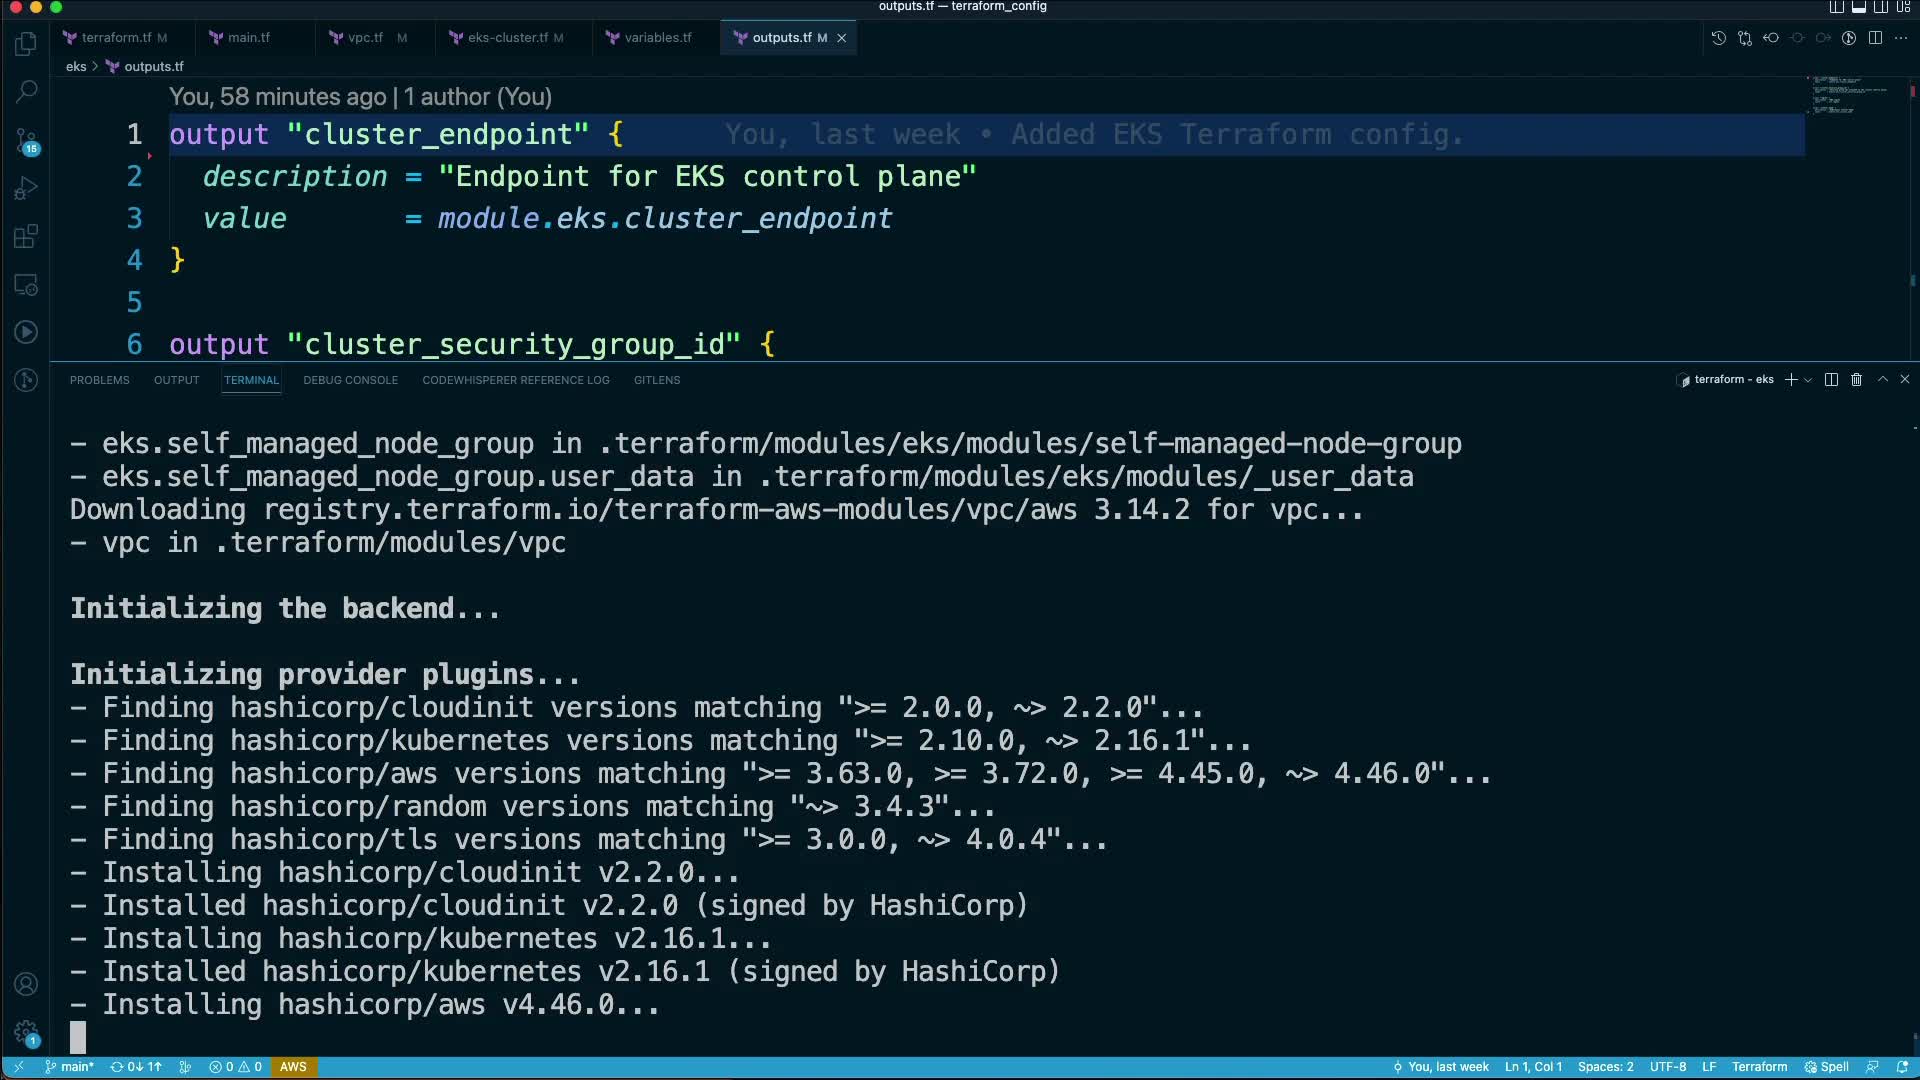Image resolution: width=1920 pixels, height=1080 pixels.
Task: Open the Search view in activity bar
Action: (x=27, y=91)
